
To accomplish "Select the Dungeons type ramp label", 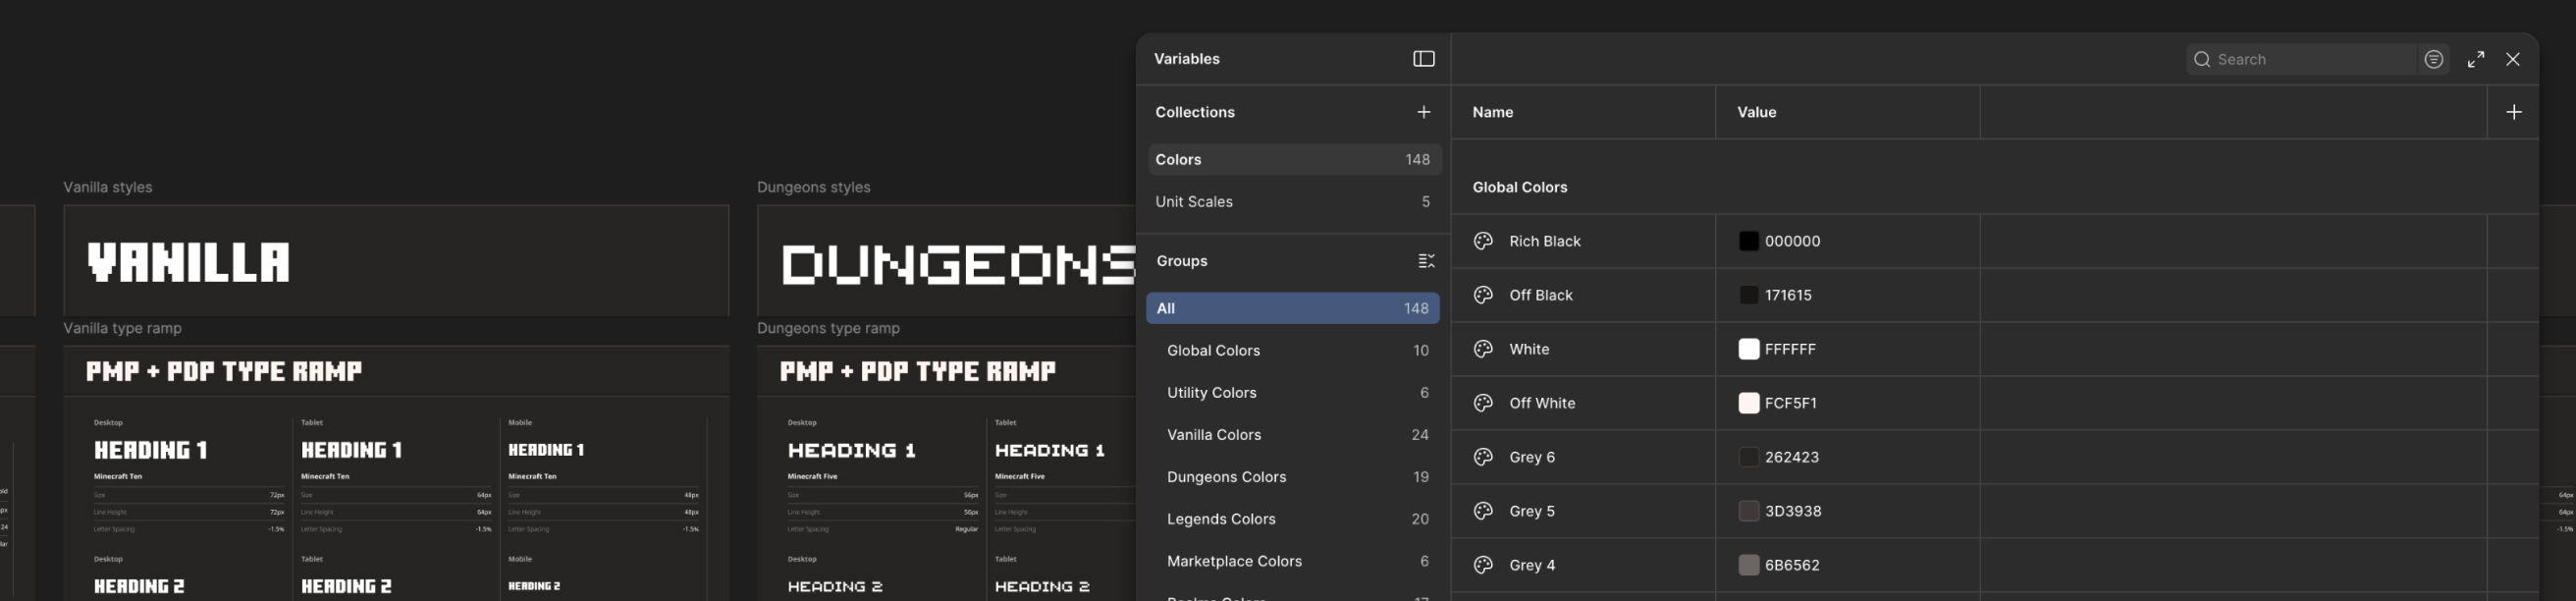I will 828,328.
